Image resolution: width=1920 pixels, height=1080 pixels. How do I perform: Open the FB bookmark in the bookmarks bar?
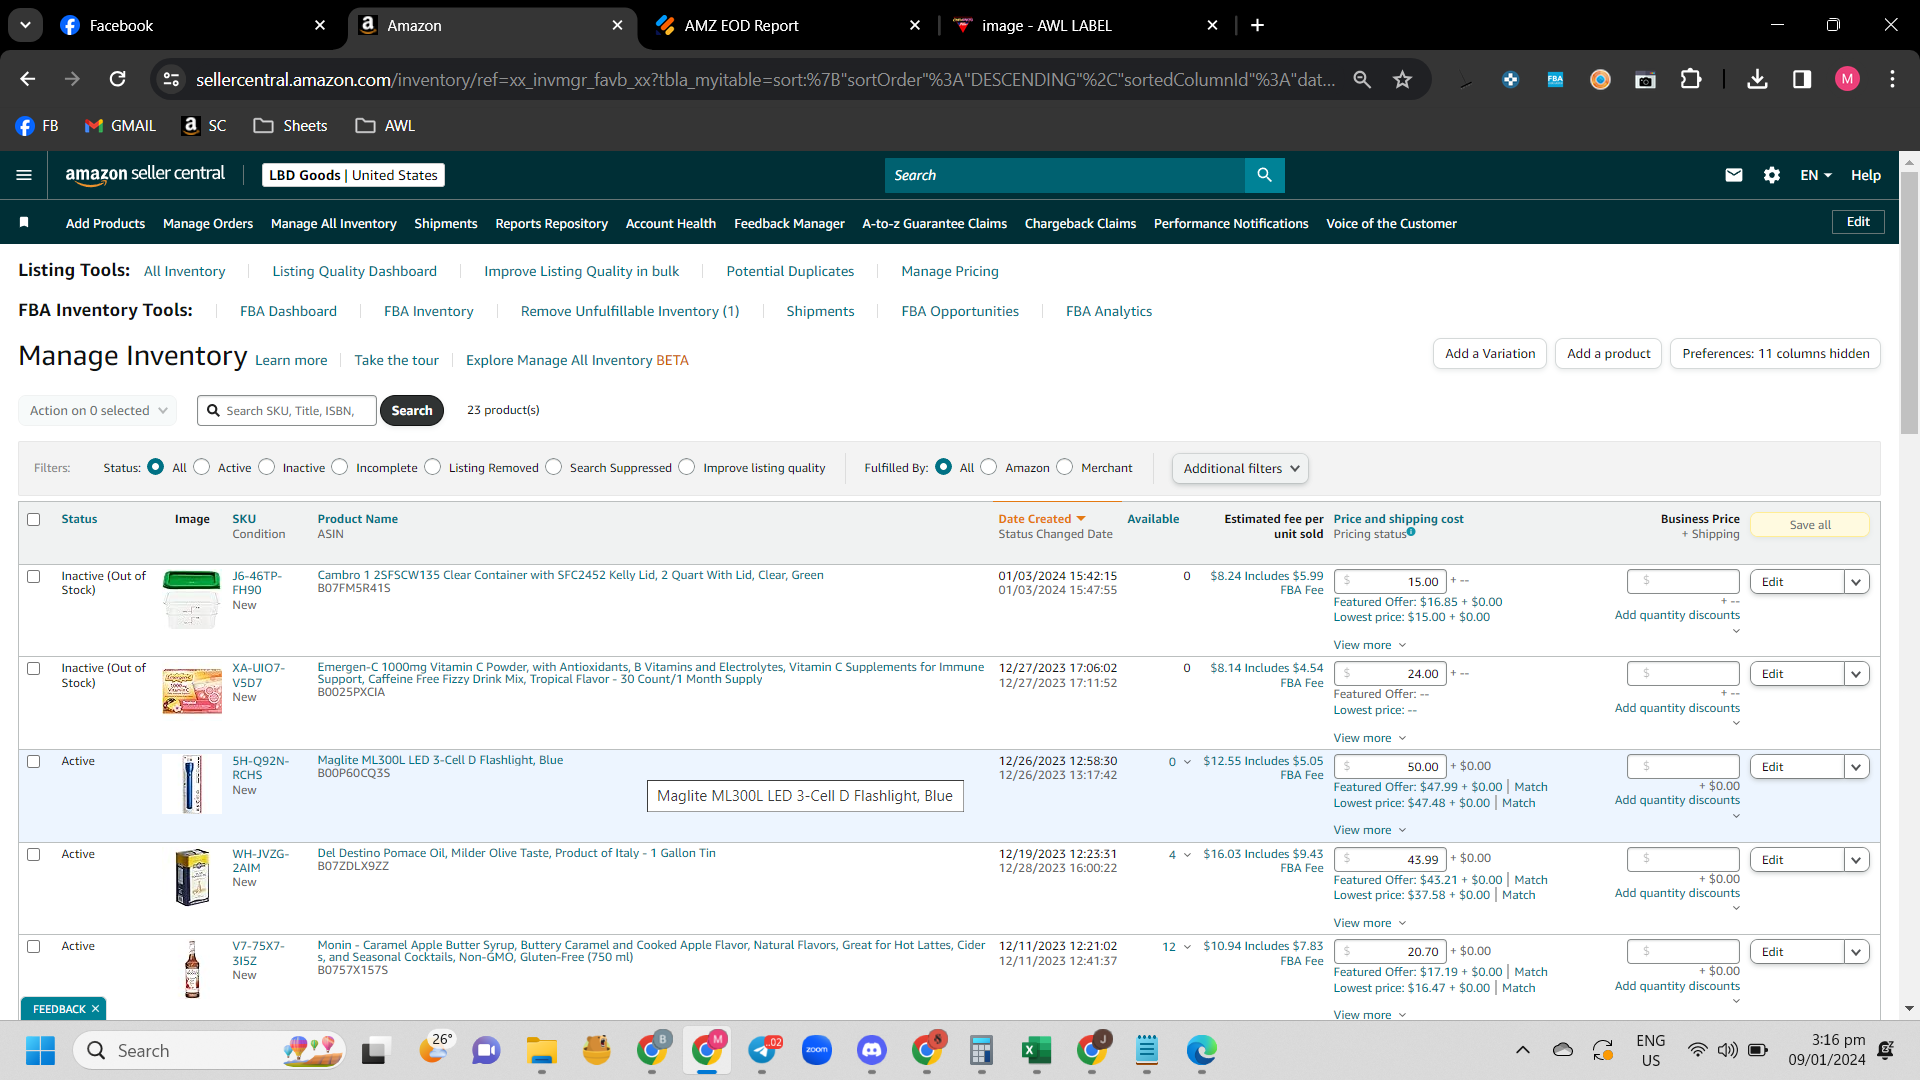(37, 125)
